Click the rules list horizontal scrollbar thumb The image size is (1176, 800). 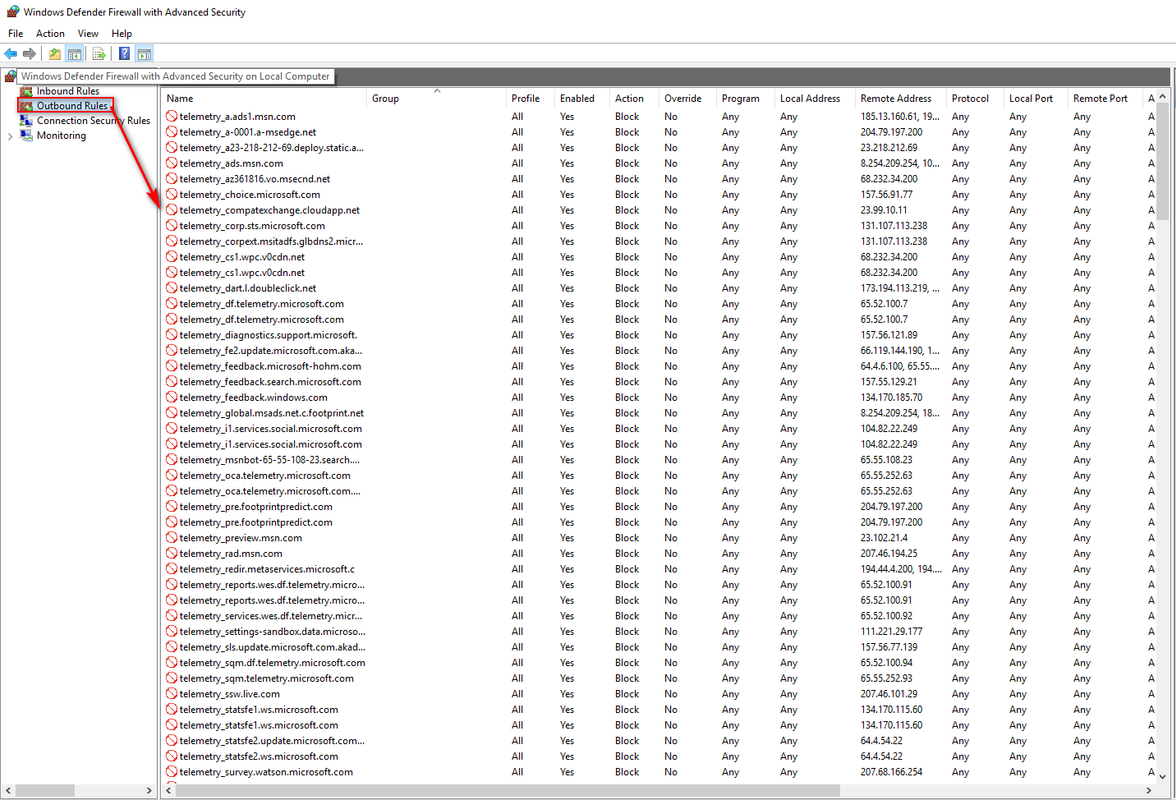point(508,790)
